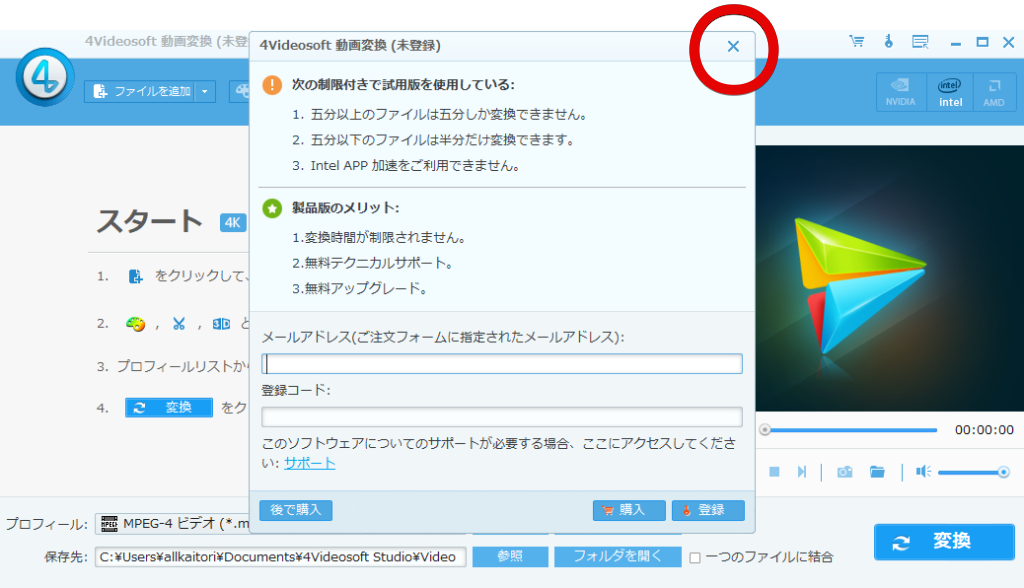
Task: Click the email address input field
Action: [x=502, y=363]
